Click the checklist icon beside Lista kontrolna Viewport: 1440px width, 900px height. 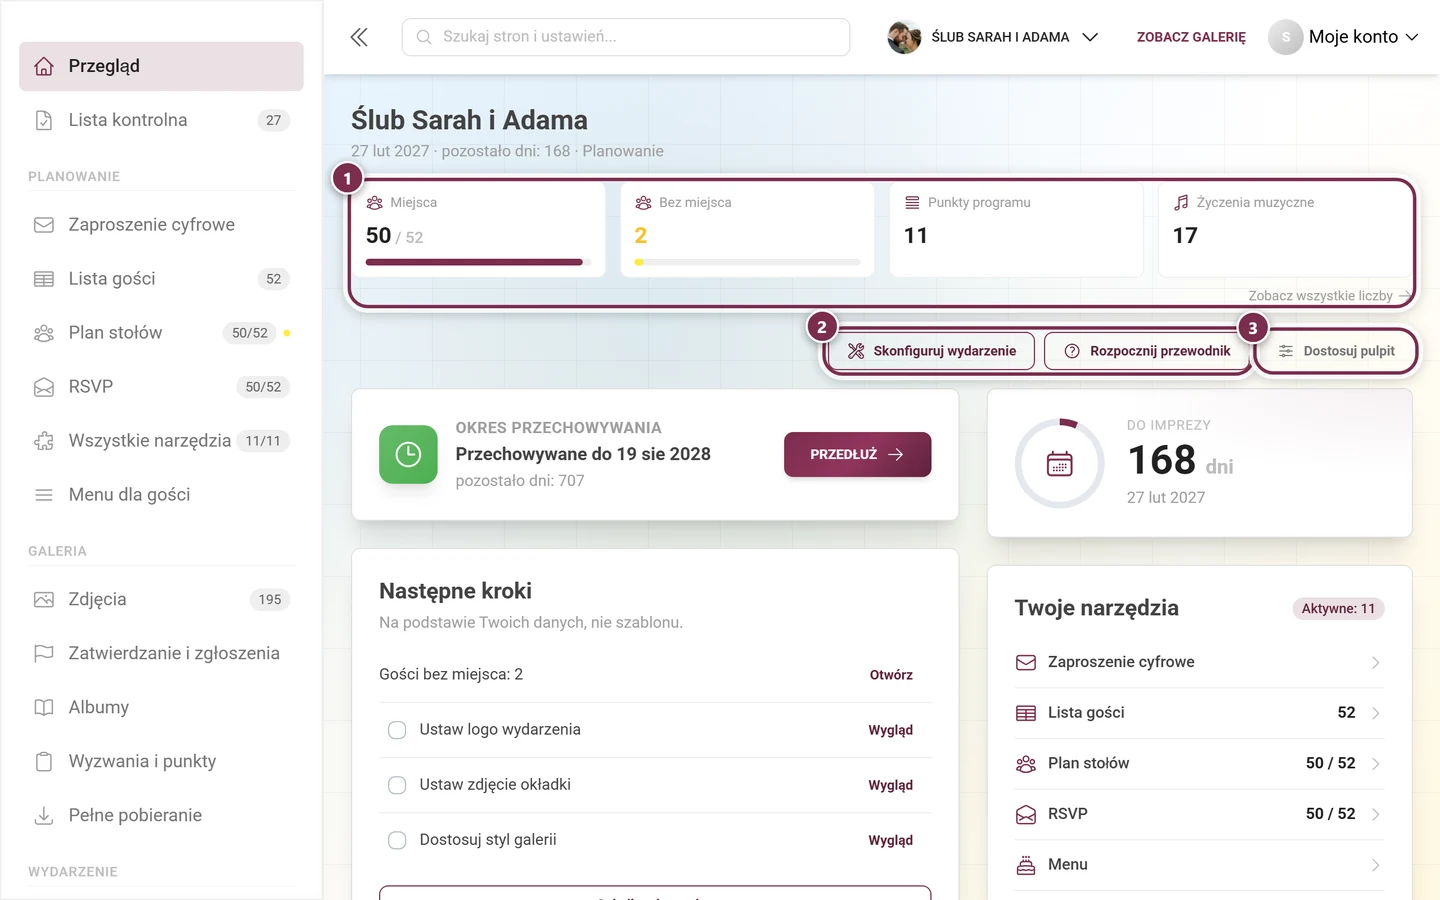point(44,120)
